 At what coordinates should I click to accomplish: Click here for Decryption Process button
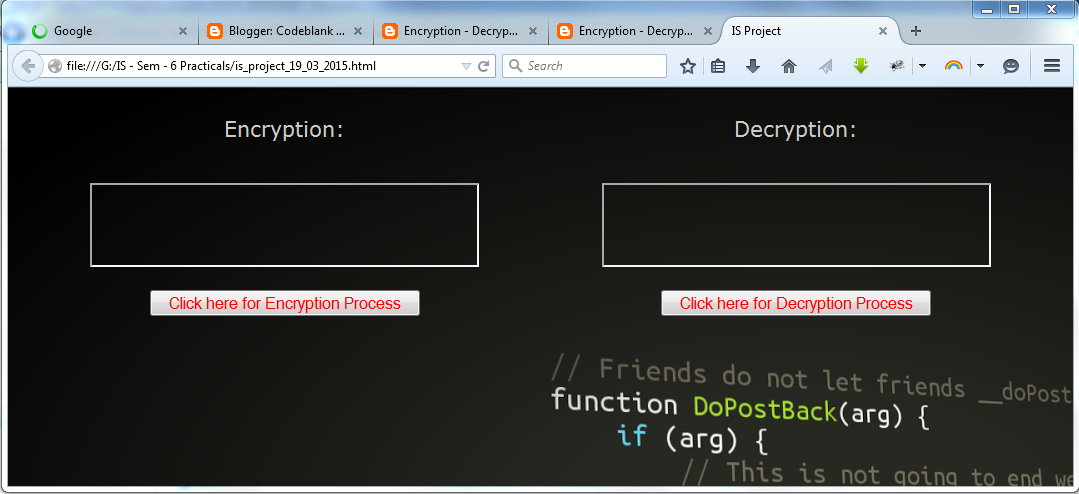tap(796, 303)
